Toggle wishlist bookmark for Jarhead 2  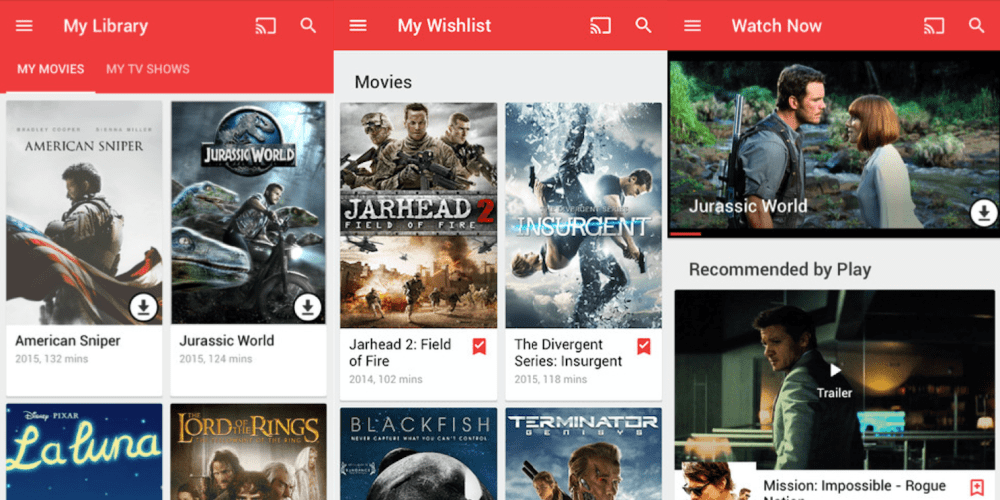pos(479,346)
